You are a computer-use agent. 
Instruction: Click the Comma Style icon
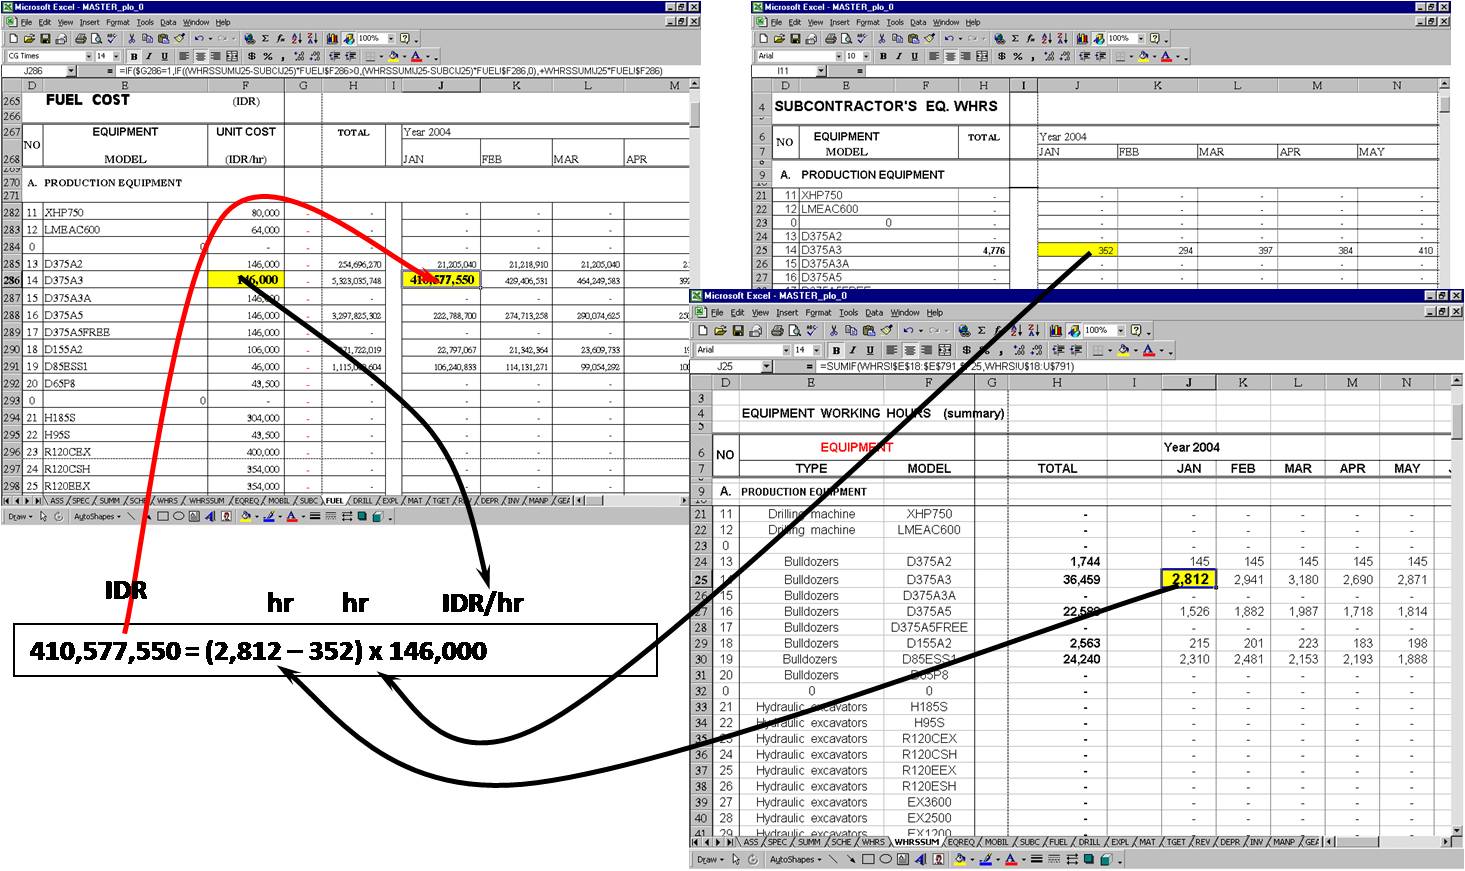tap(283, 57)
